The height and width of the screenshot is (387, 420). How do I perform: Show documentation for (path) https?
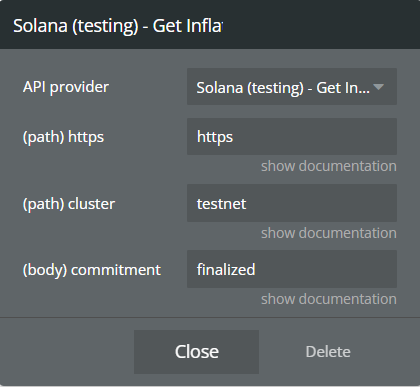click(329, 166)
